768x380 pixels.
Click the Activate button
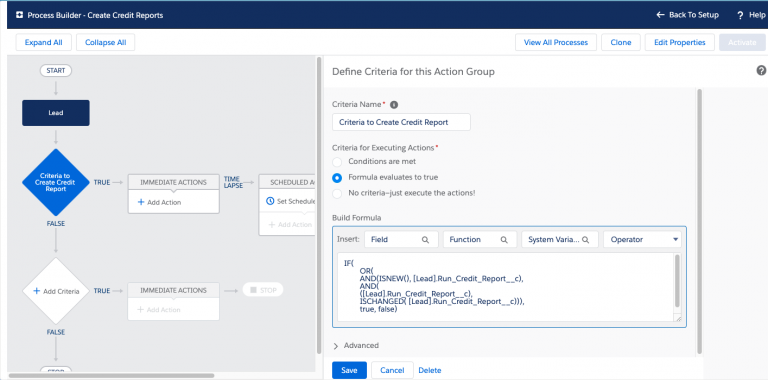coord(742,43)
